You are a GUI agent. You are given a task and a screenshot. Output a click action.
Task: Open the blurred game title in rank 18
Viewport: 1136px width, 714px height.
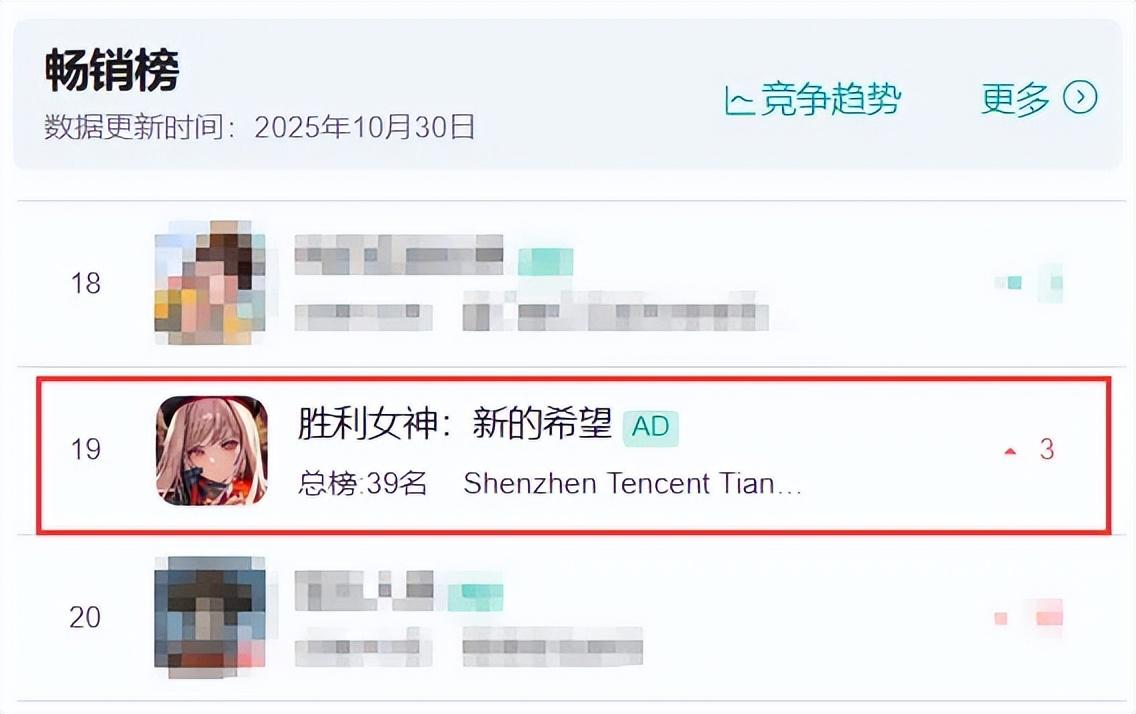(x=398, y=254)
